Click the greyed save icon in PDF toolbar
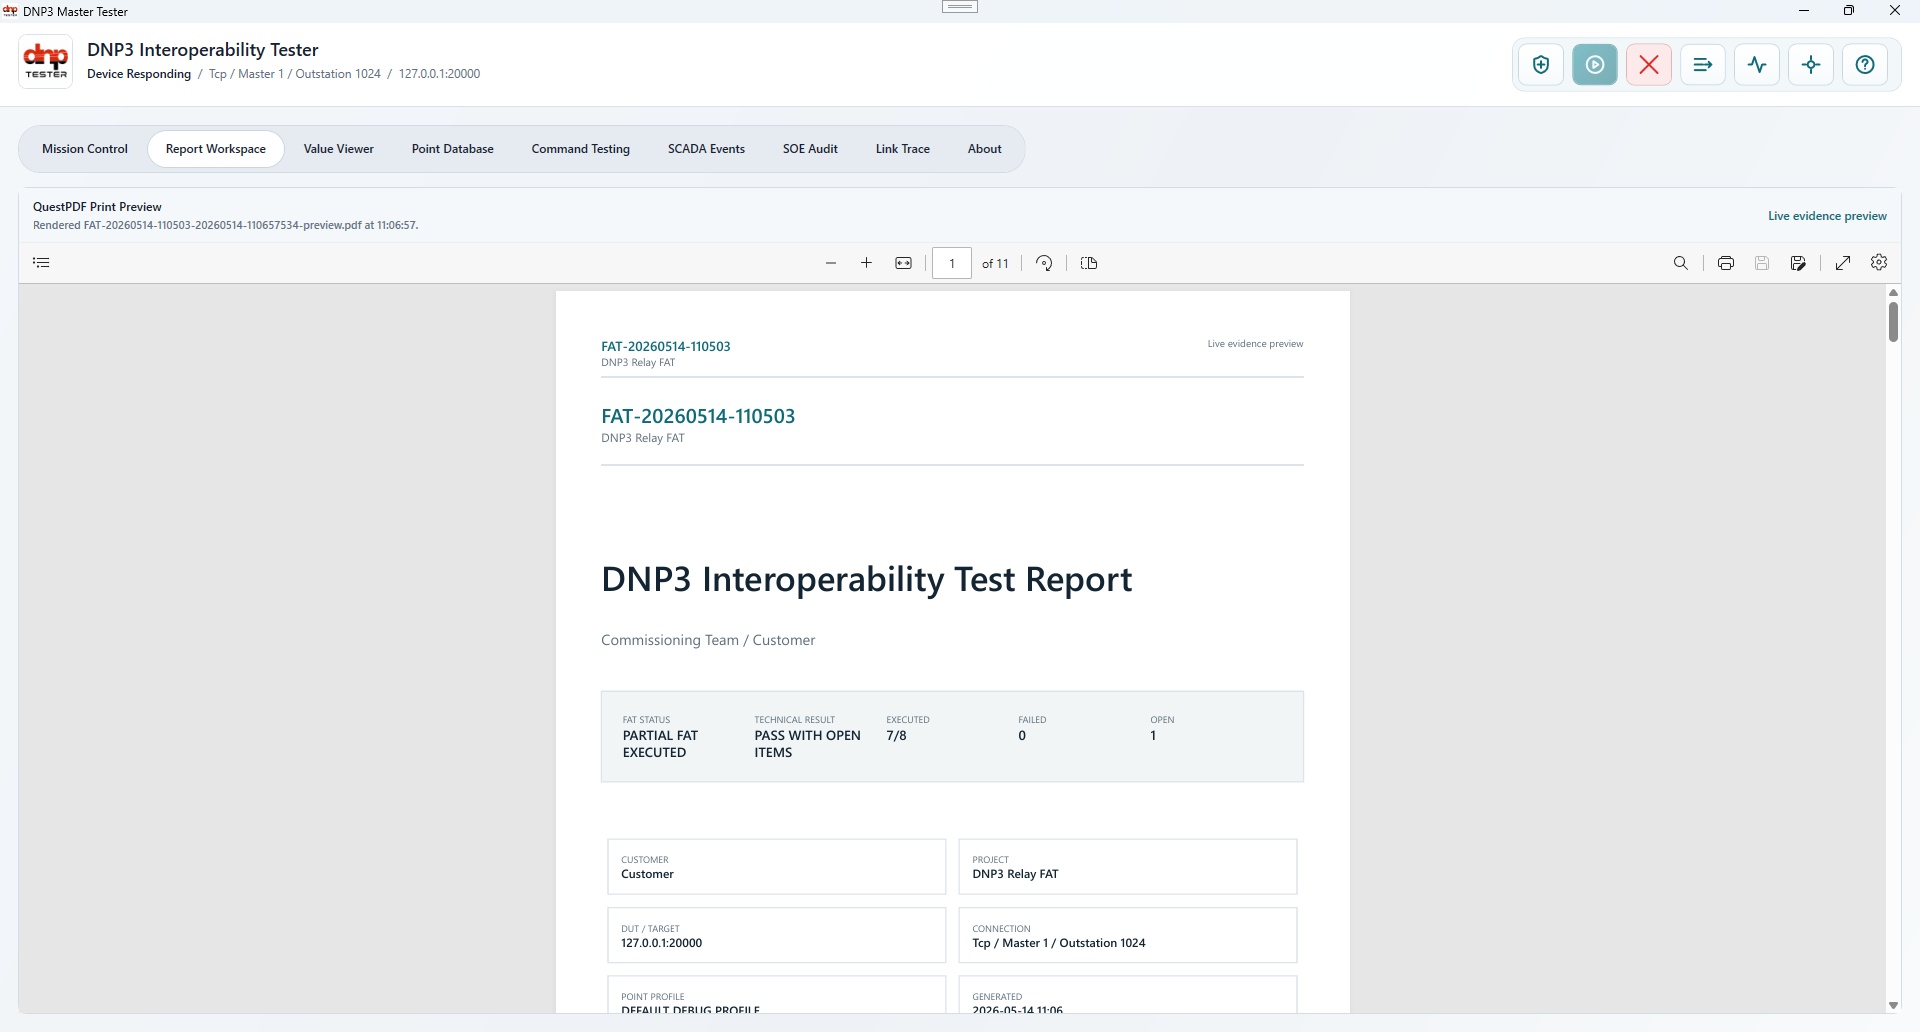The image size is (1920, 1032). 1762,263
